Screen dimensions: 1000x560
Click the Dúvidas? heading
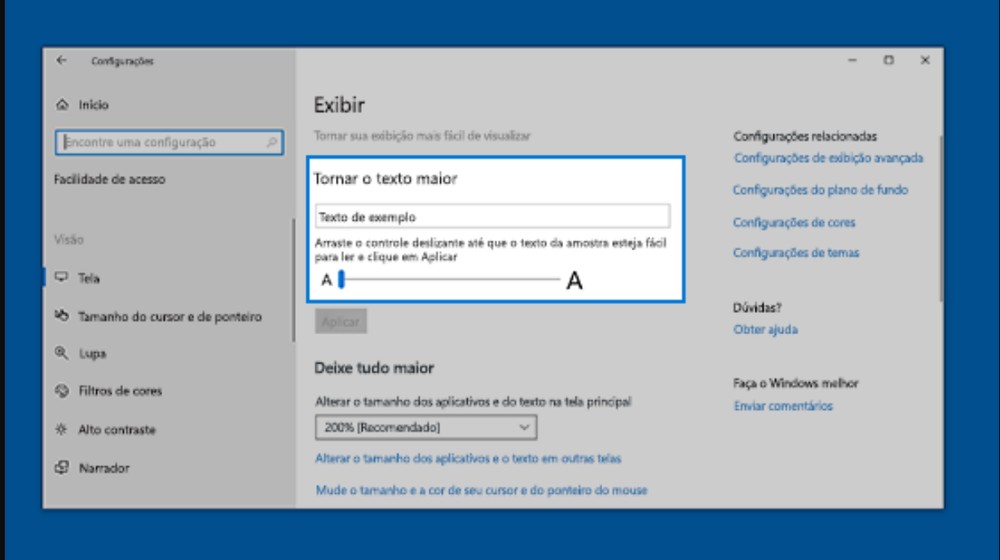pos(757,308)
